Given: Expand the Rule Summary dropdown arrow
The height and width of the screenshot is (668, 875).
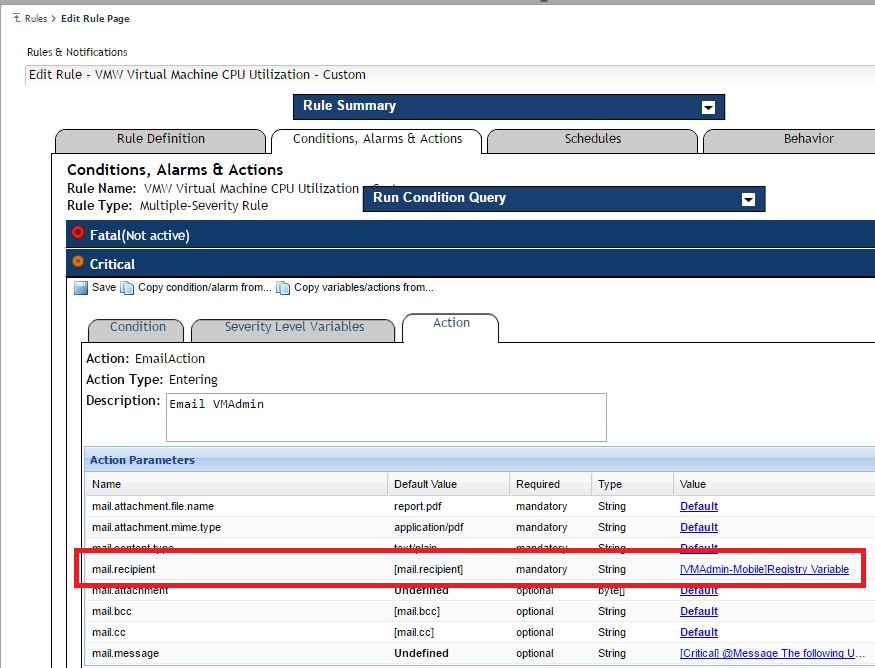Looking at the screenshot, I should coord(708,107).
